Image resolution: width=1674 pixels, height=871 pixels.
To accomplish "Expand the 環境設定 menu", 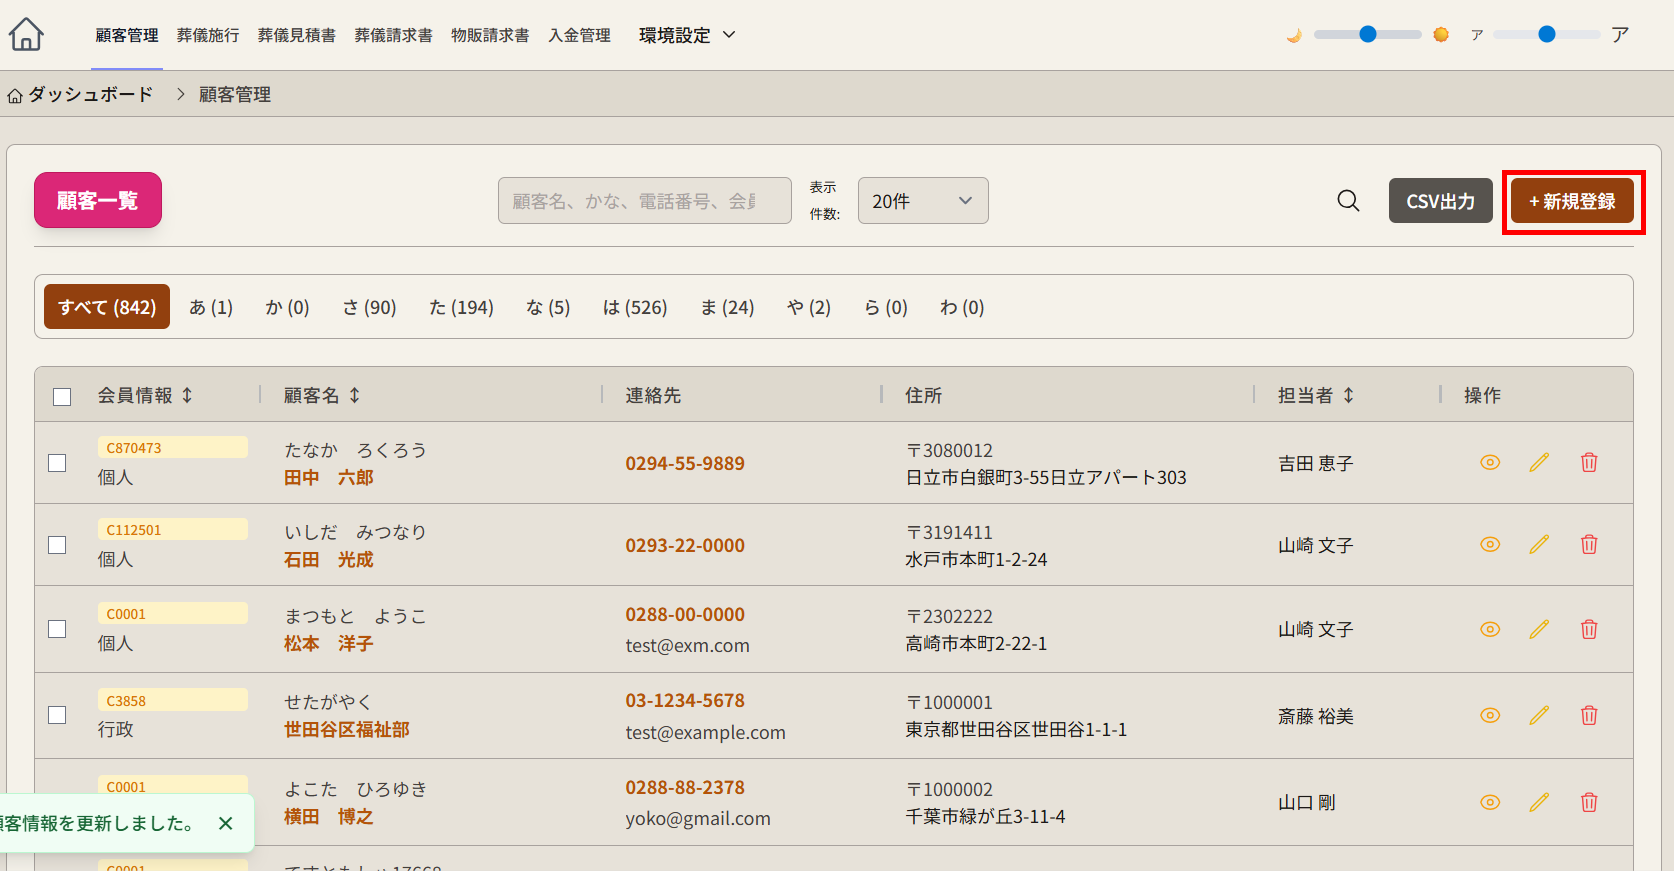I will pyautogui.click(x=687, y=35).
